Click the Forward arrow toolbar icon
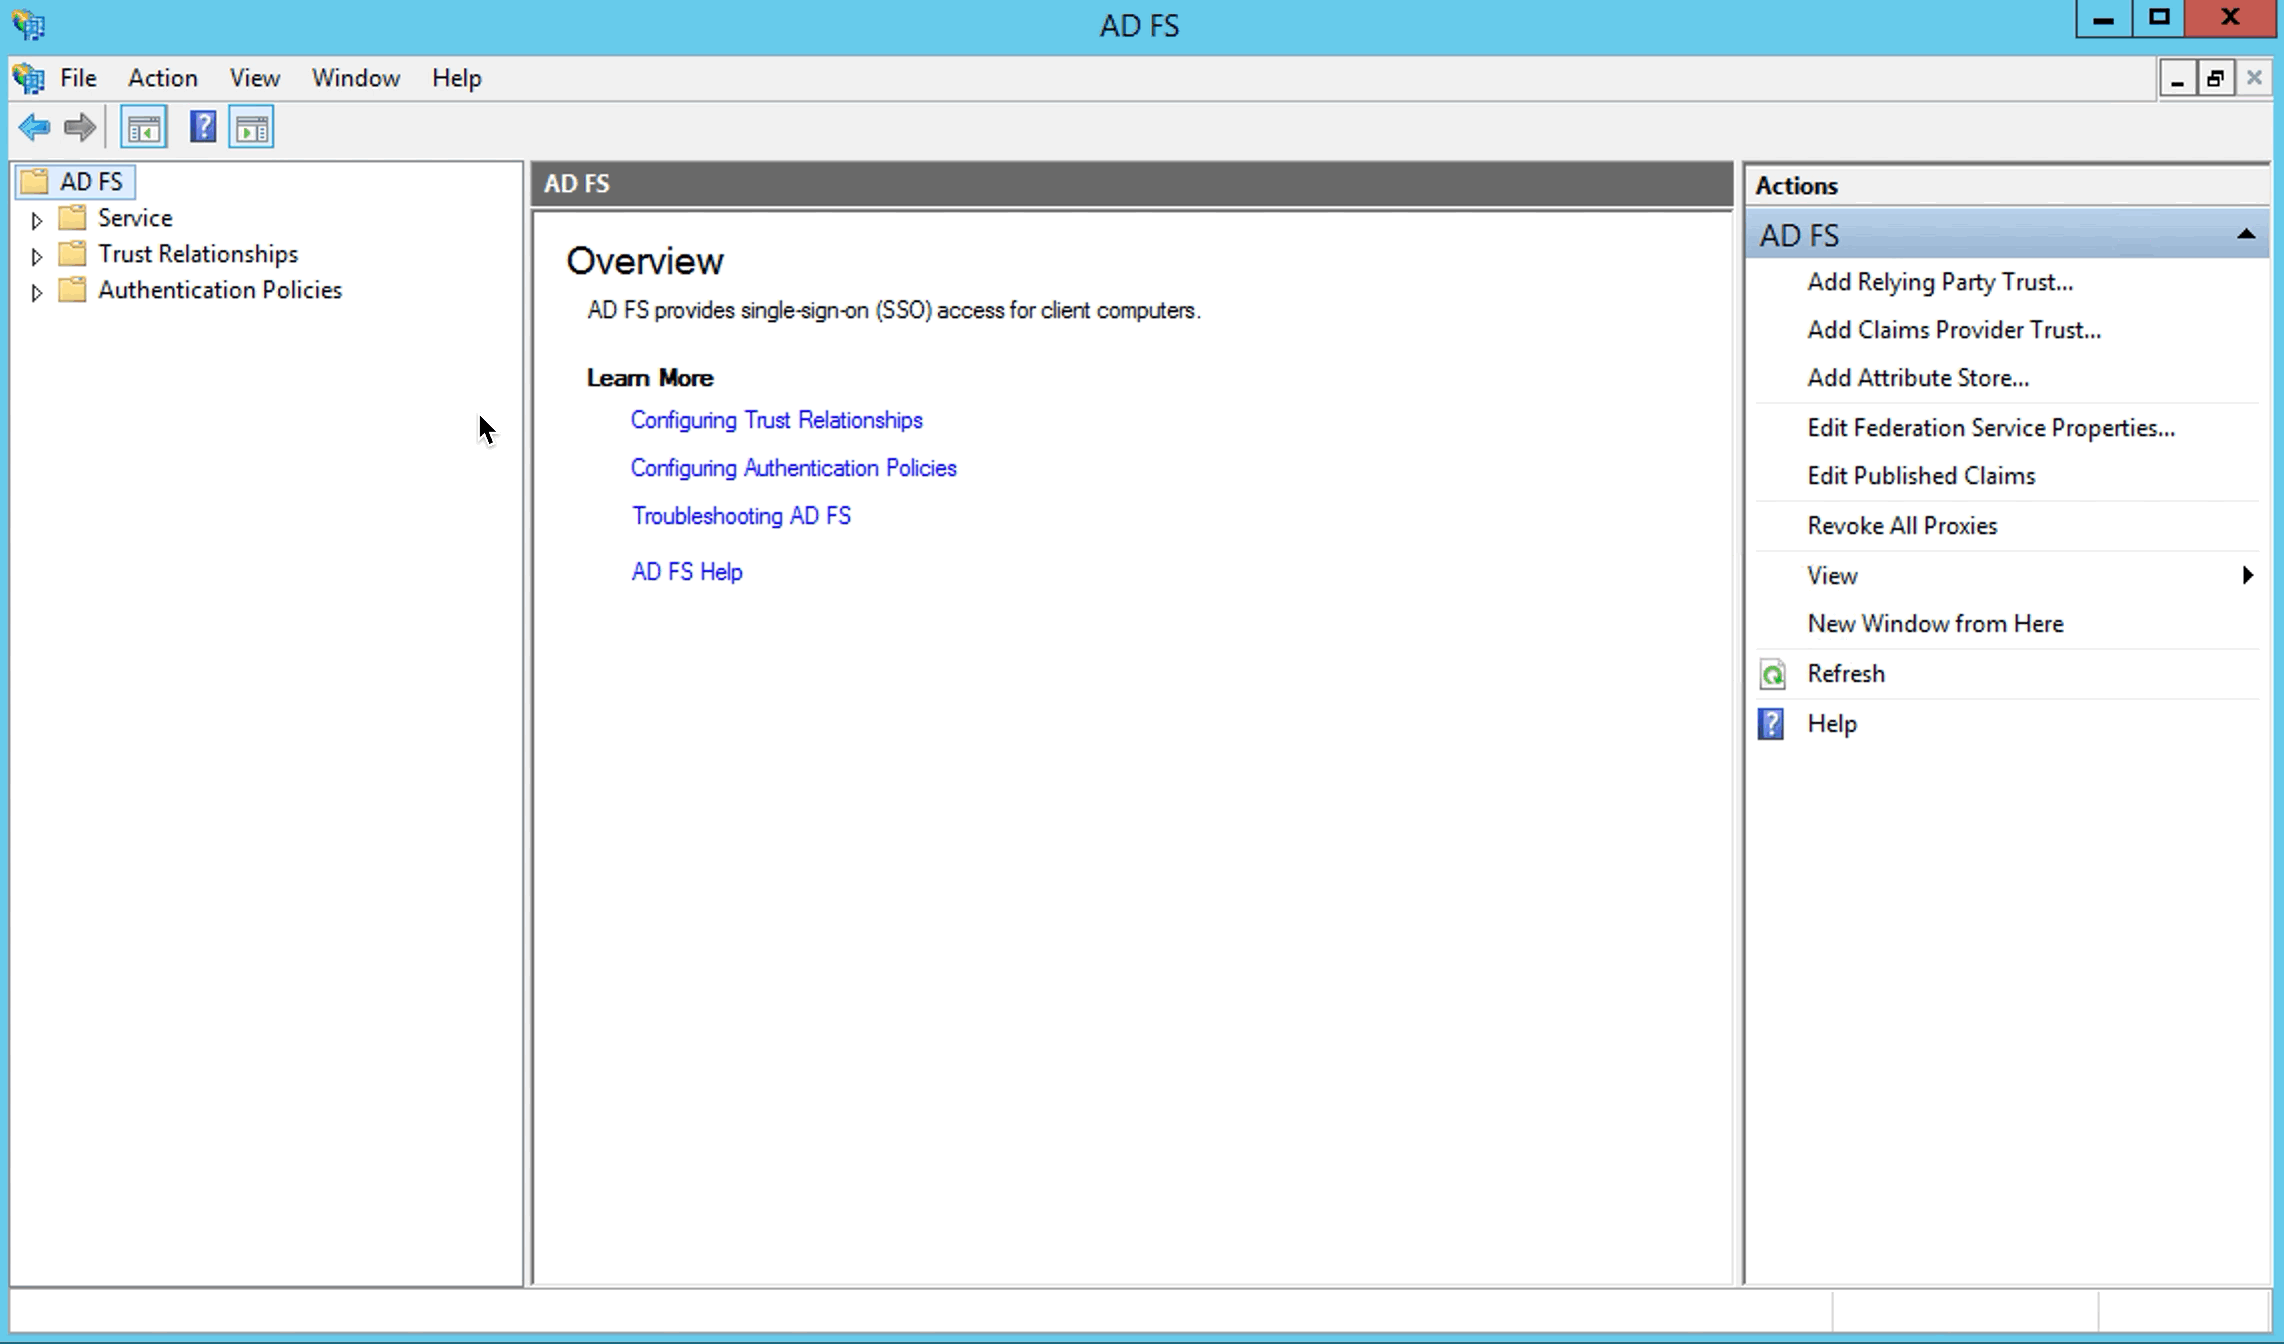This screenshot has height=1344, width=2284. [80, 127]
